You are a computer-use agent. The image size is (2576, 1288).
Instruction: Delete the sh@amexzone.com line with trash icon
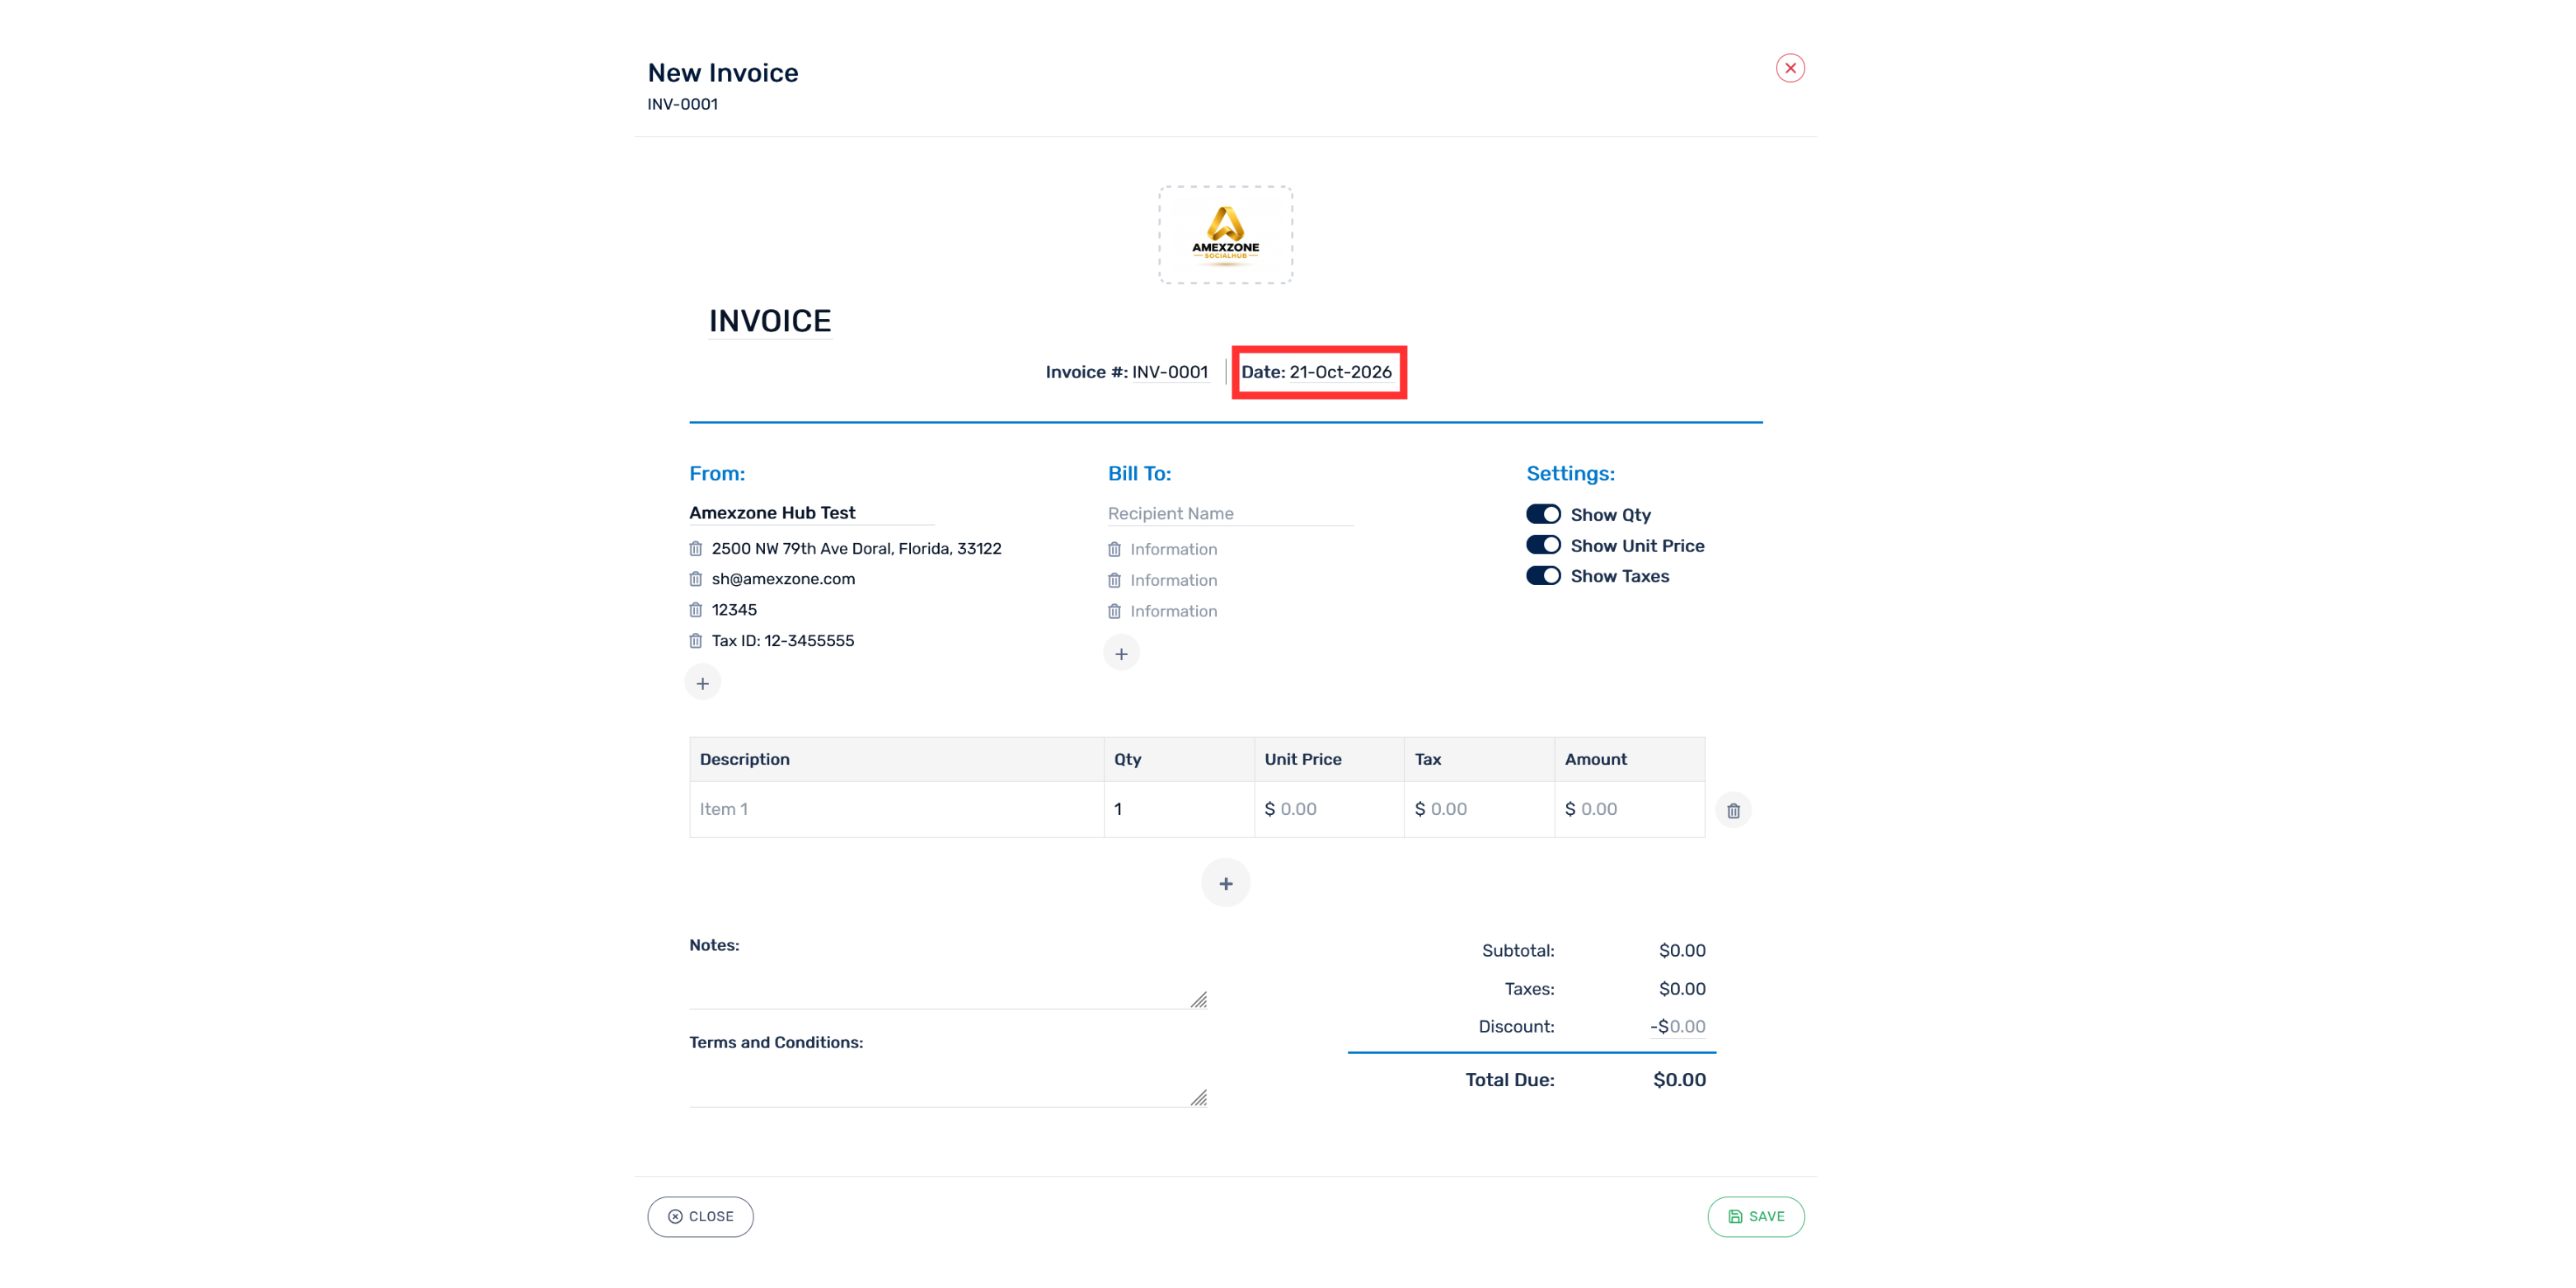(695, 579)
